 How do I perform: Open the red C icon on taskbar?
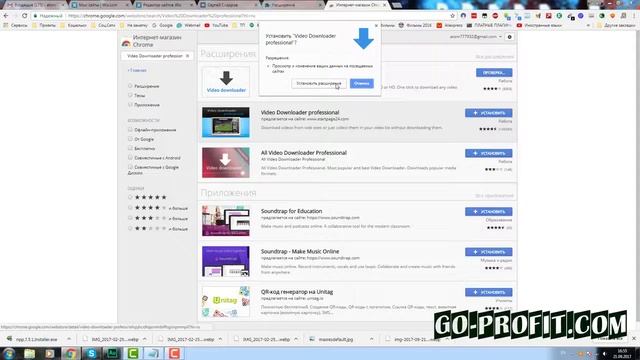(x=174, y=353)
